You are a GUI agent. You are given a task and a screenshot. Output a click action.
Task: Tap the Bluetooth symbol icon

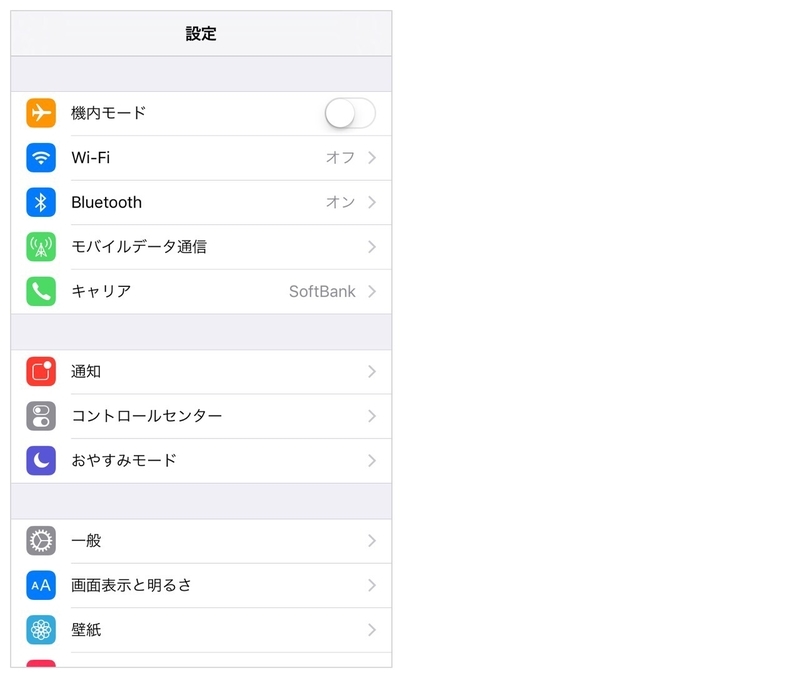tap(41, 202)
